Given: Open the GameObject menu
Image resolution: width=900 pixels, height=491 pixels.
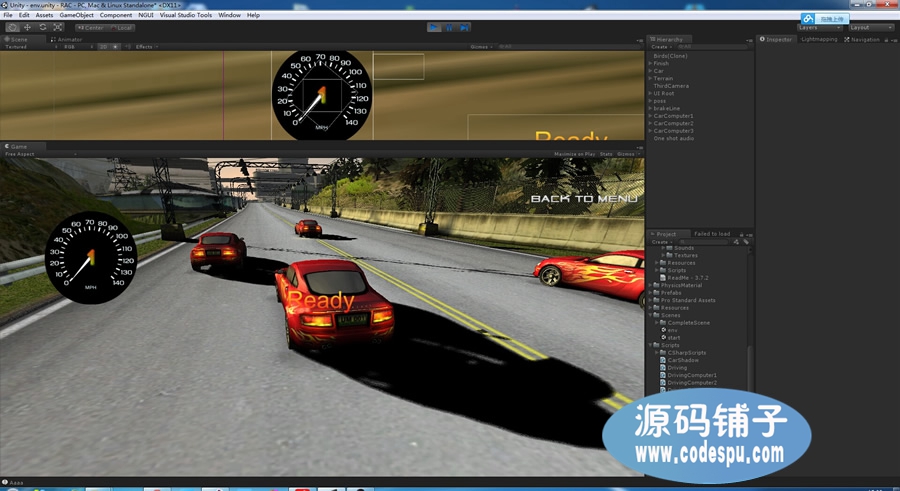Looking at the screenshot, I should (x=76, y=15).
